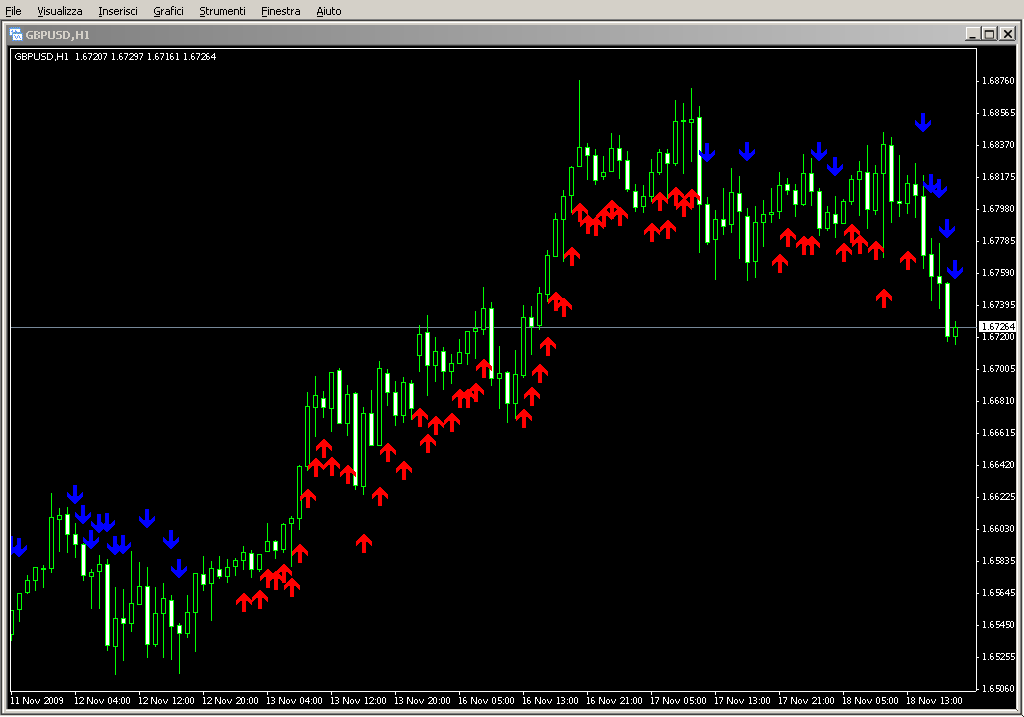Click the 17 Nov 13:00 time label
1024x717 pixels.
coord(743,701)
